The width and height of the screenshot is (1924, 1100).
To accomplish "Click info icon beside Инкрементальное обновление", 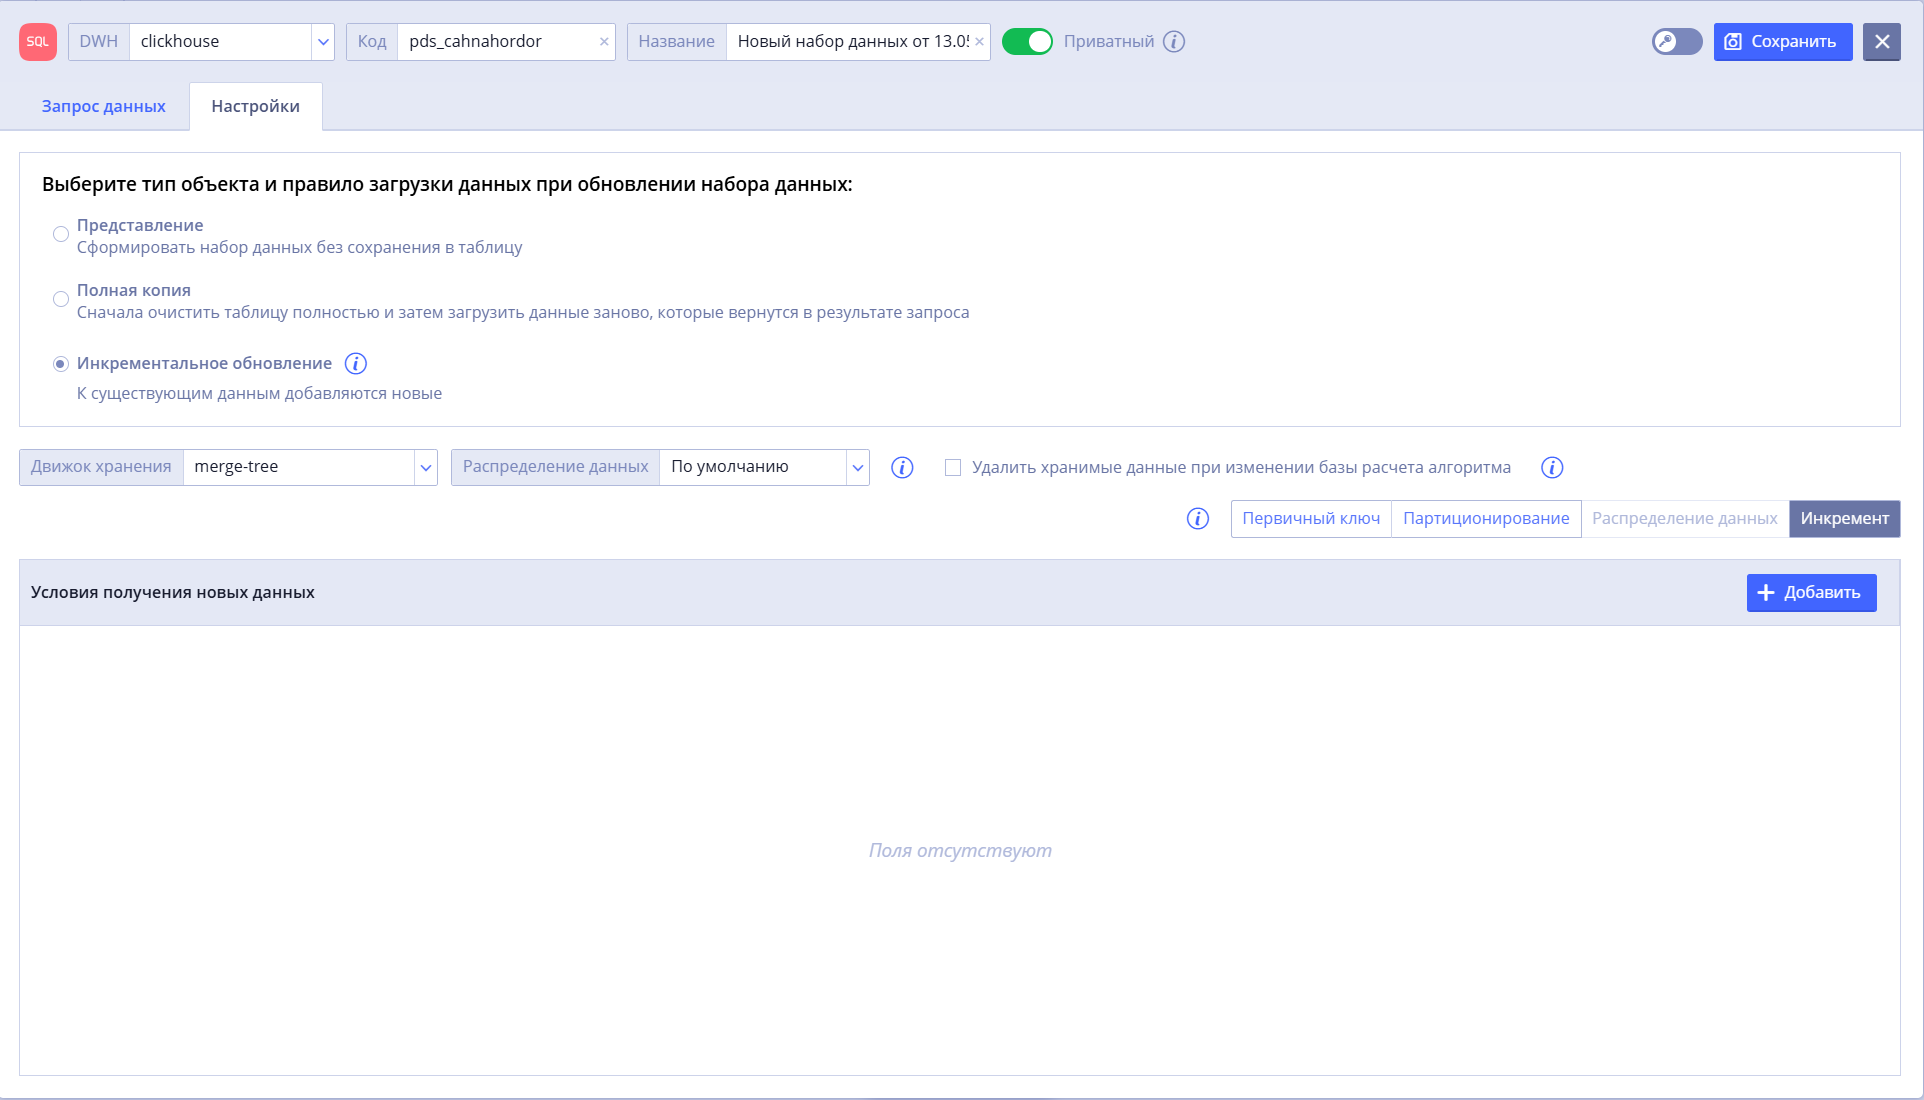I will [x=355, y=363].
